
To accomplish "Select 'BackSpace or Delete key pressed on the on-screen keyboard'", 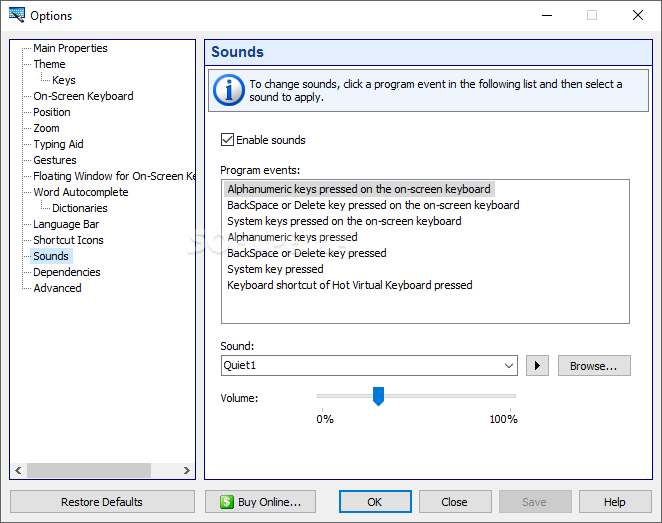I will [x=373, y=205].
